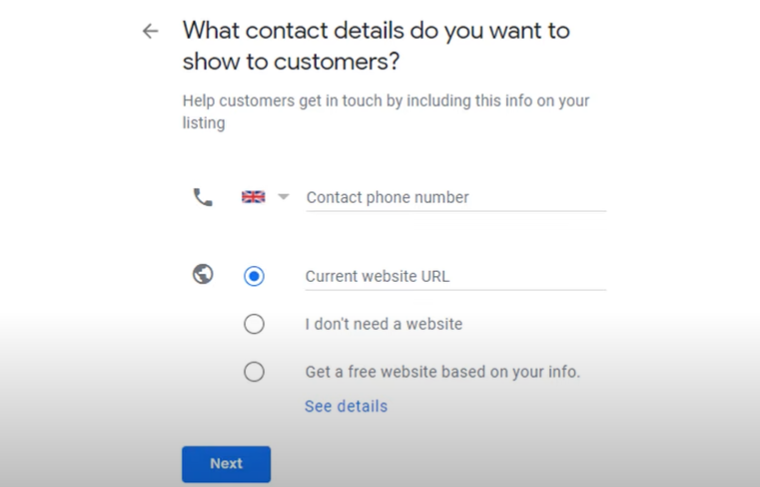The width and height of the screenshot is (760, 487).
Task: Select the free website radio button
Action: tap(254, 372)
